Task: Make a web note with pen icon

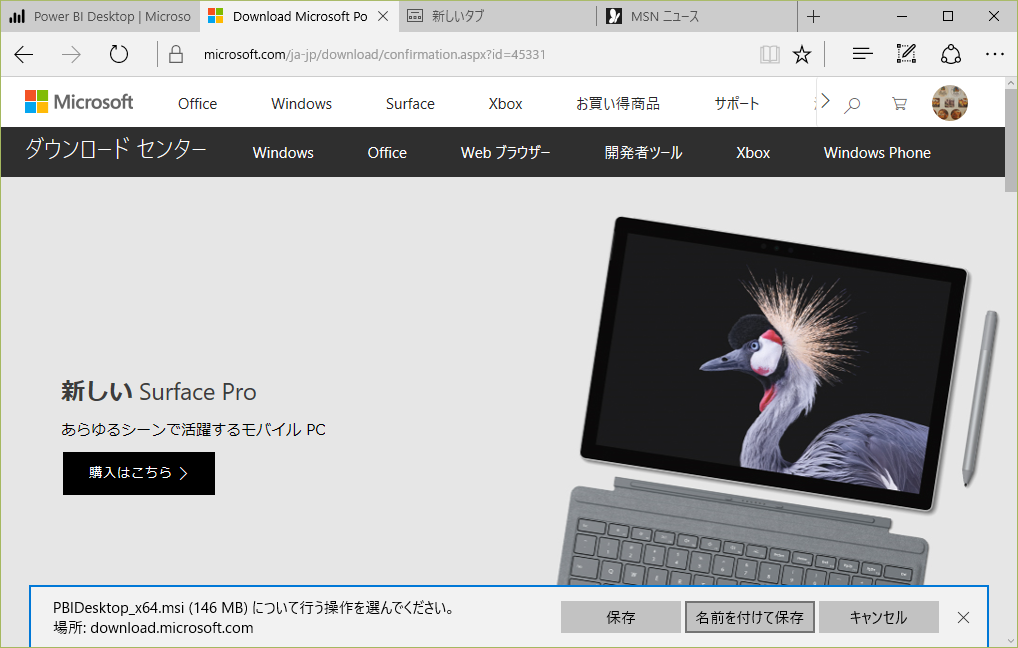Action: (x=906, y=54)
